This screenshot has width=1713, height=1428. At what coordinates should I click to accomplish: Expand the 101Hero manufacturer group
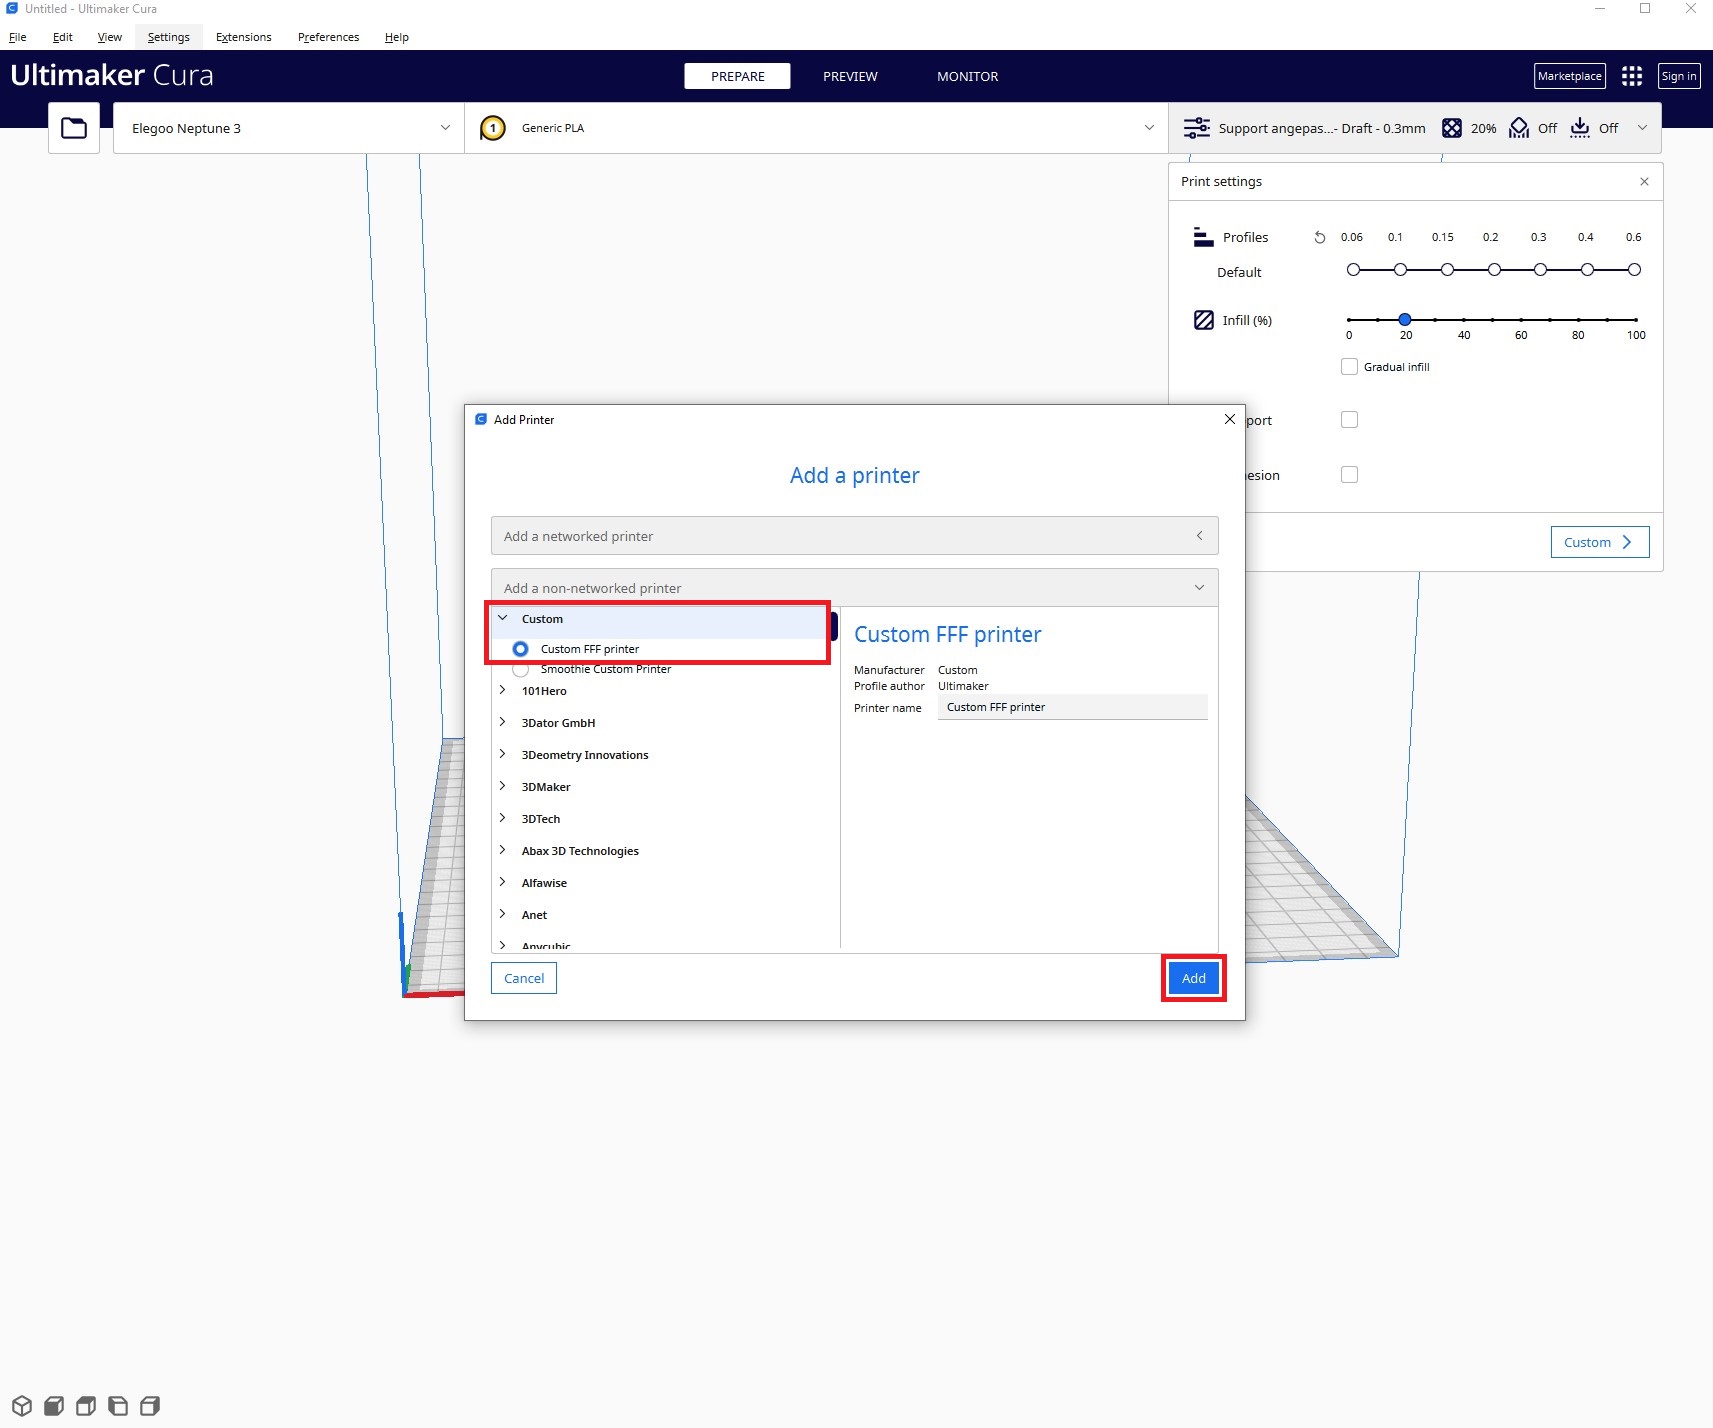[502, 690]
